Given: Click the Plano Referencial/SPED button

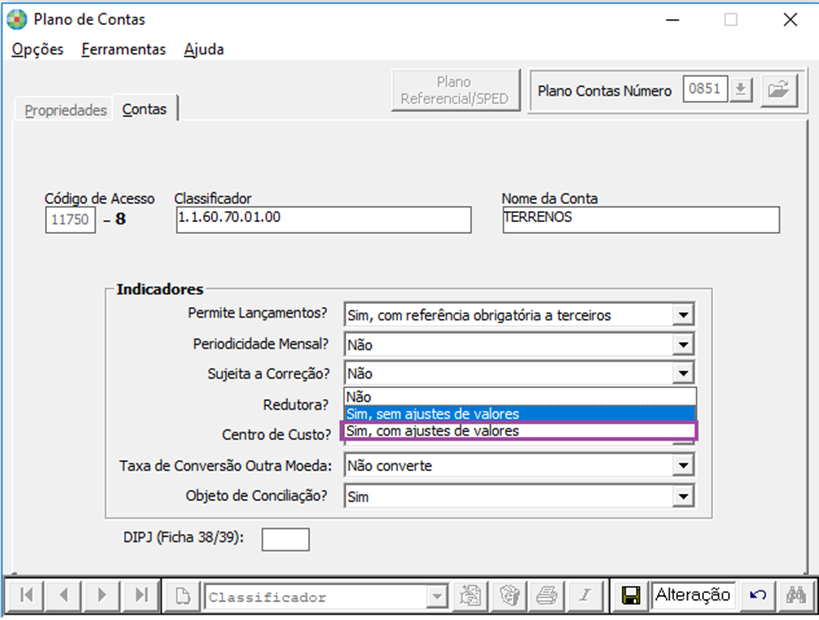Looking at the screenshot, I should pyautogui.click(x=455, y=90).
